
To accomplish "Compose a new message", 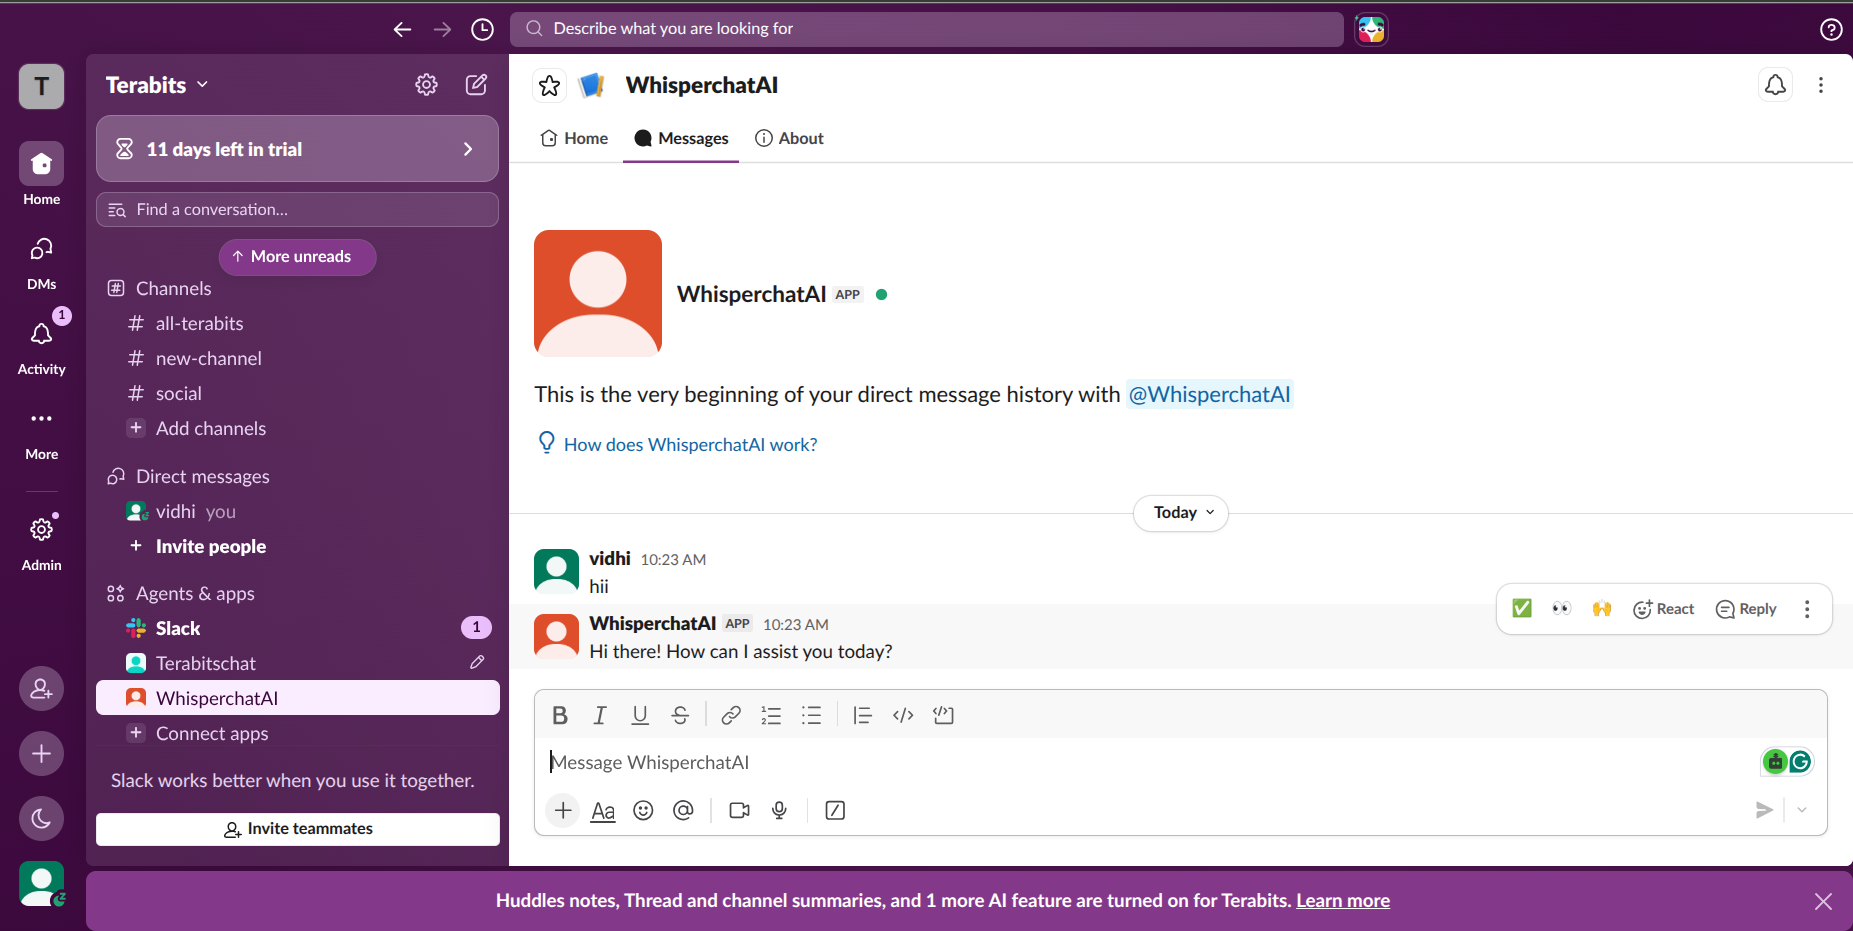I will coord(477,85).
